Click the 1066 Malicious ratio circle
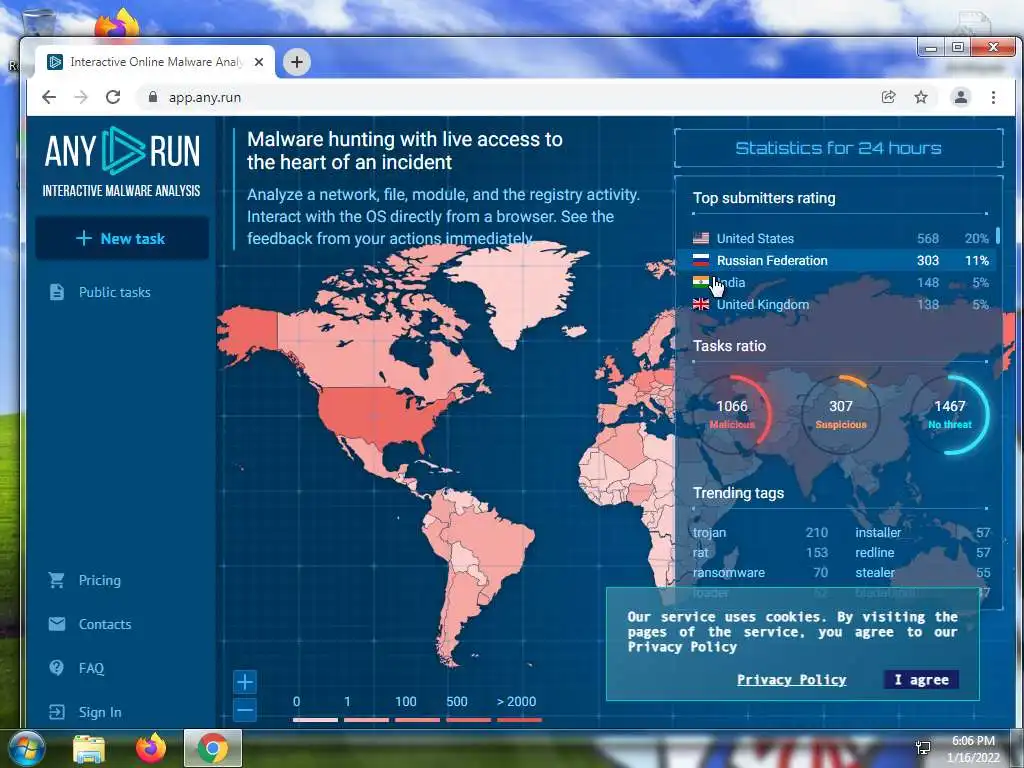Viewport: 1024px width, 768px height. pyautogui.click(x=732, y=415)
